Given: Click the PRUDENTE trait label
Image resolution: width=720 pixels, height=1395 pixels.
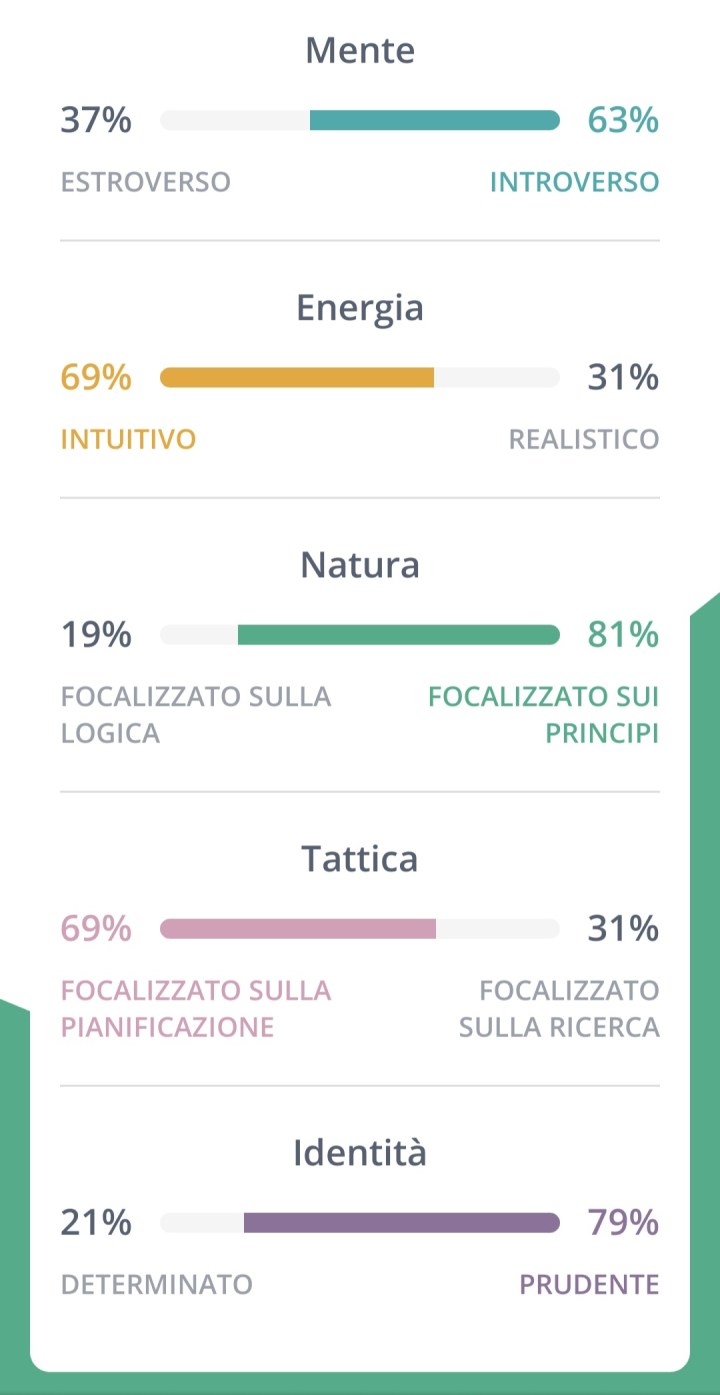Looking at the screenshot, I should (589, 1284).
